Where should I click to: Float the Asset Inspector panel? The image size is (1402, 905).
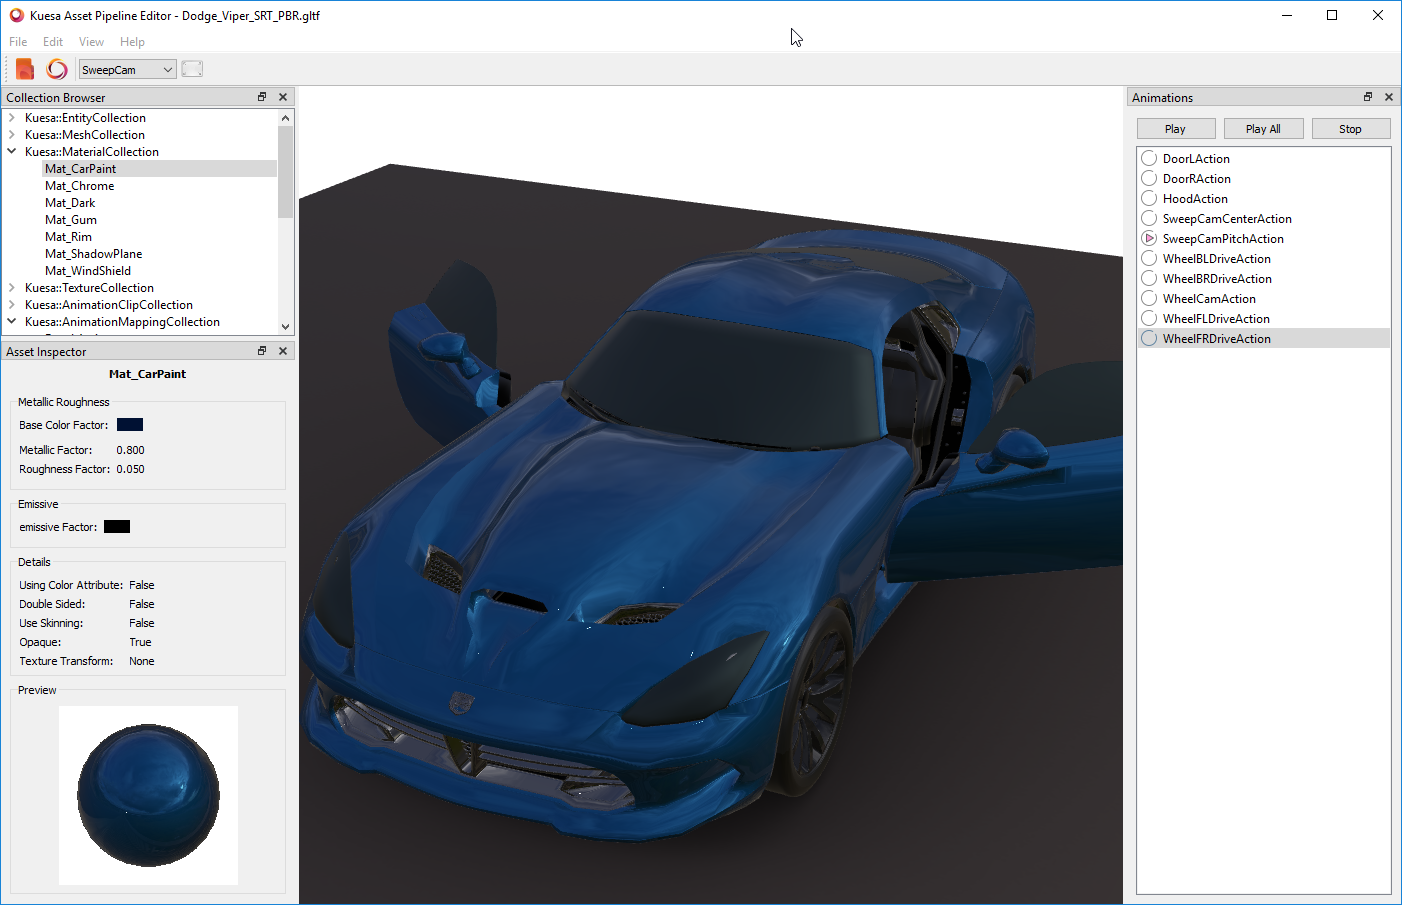[x=262, y=351]
